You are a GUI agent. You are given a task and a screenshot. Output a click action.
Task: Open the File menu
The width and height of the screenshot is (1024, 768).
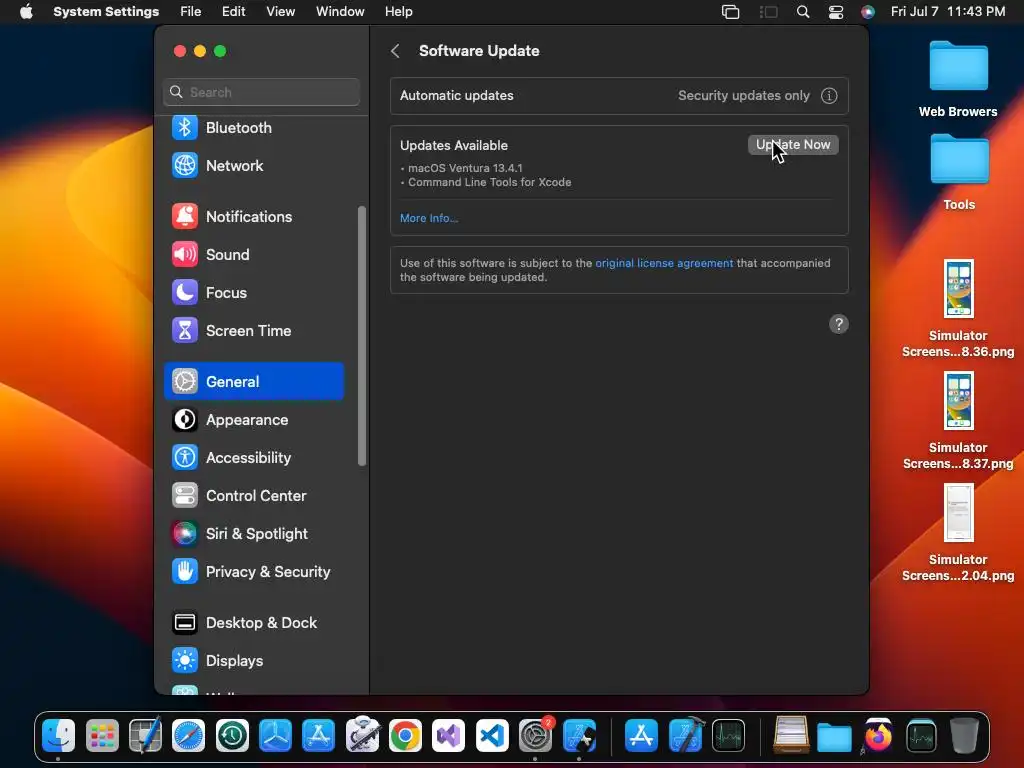pos(191,12)
